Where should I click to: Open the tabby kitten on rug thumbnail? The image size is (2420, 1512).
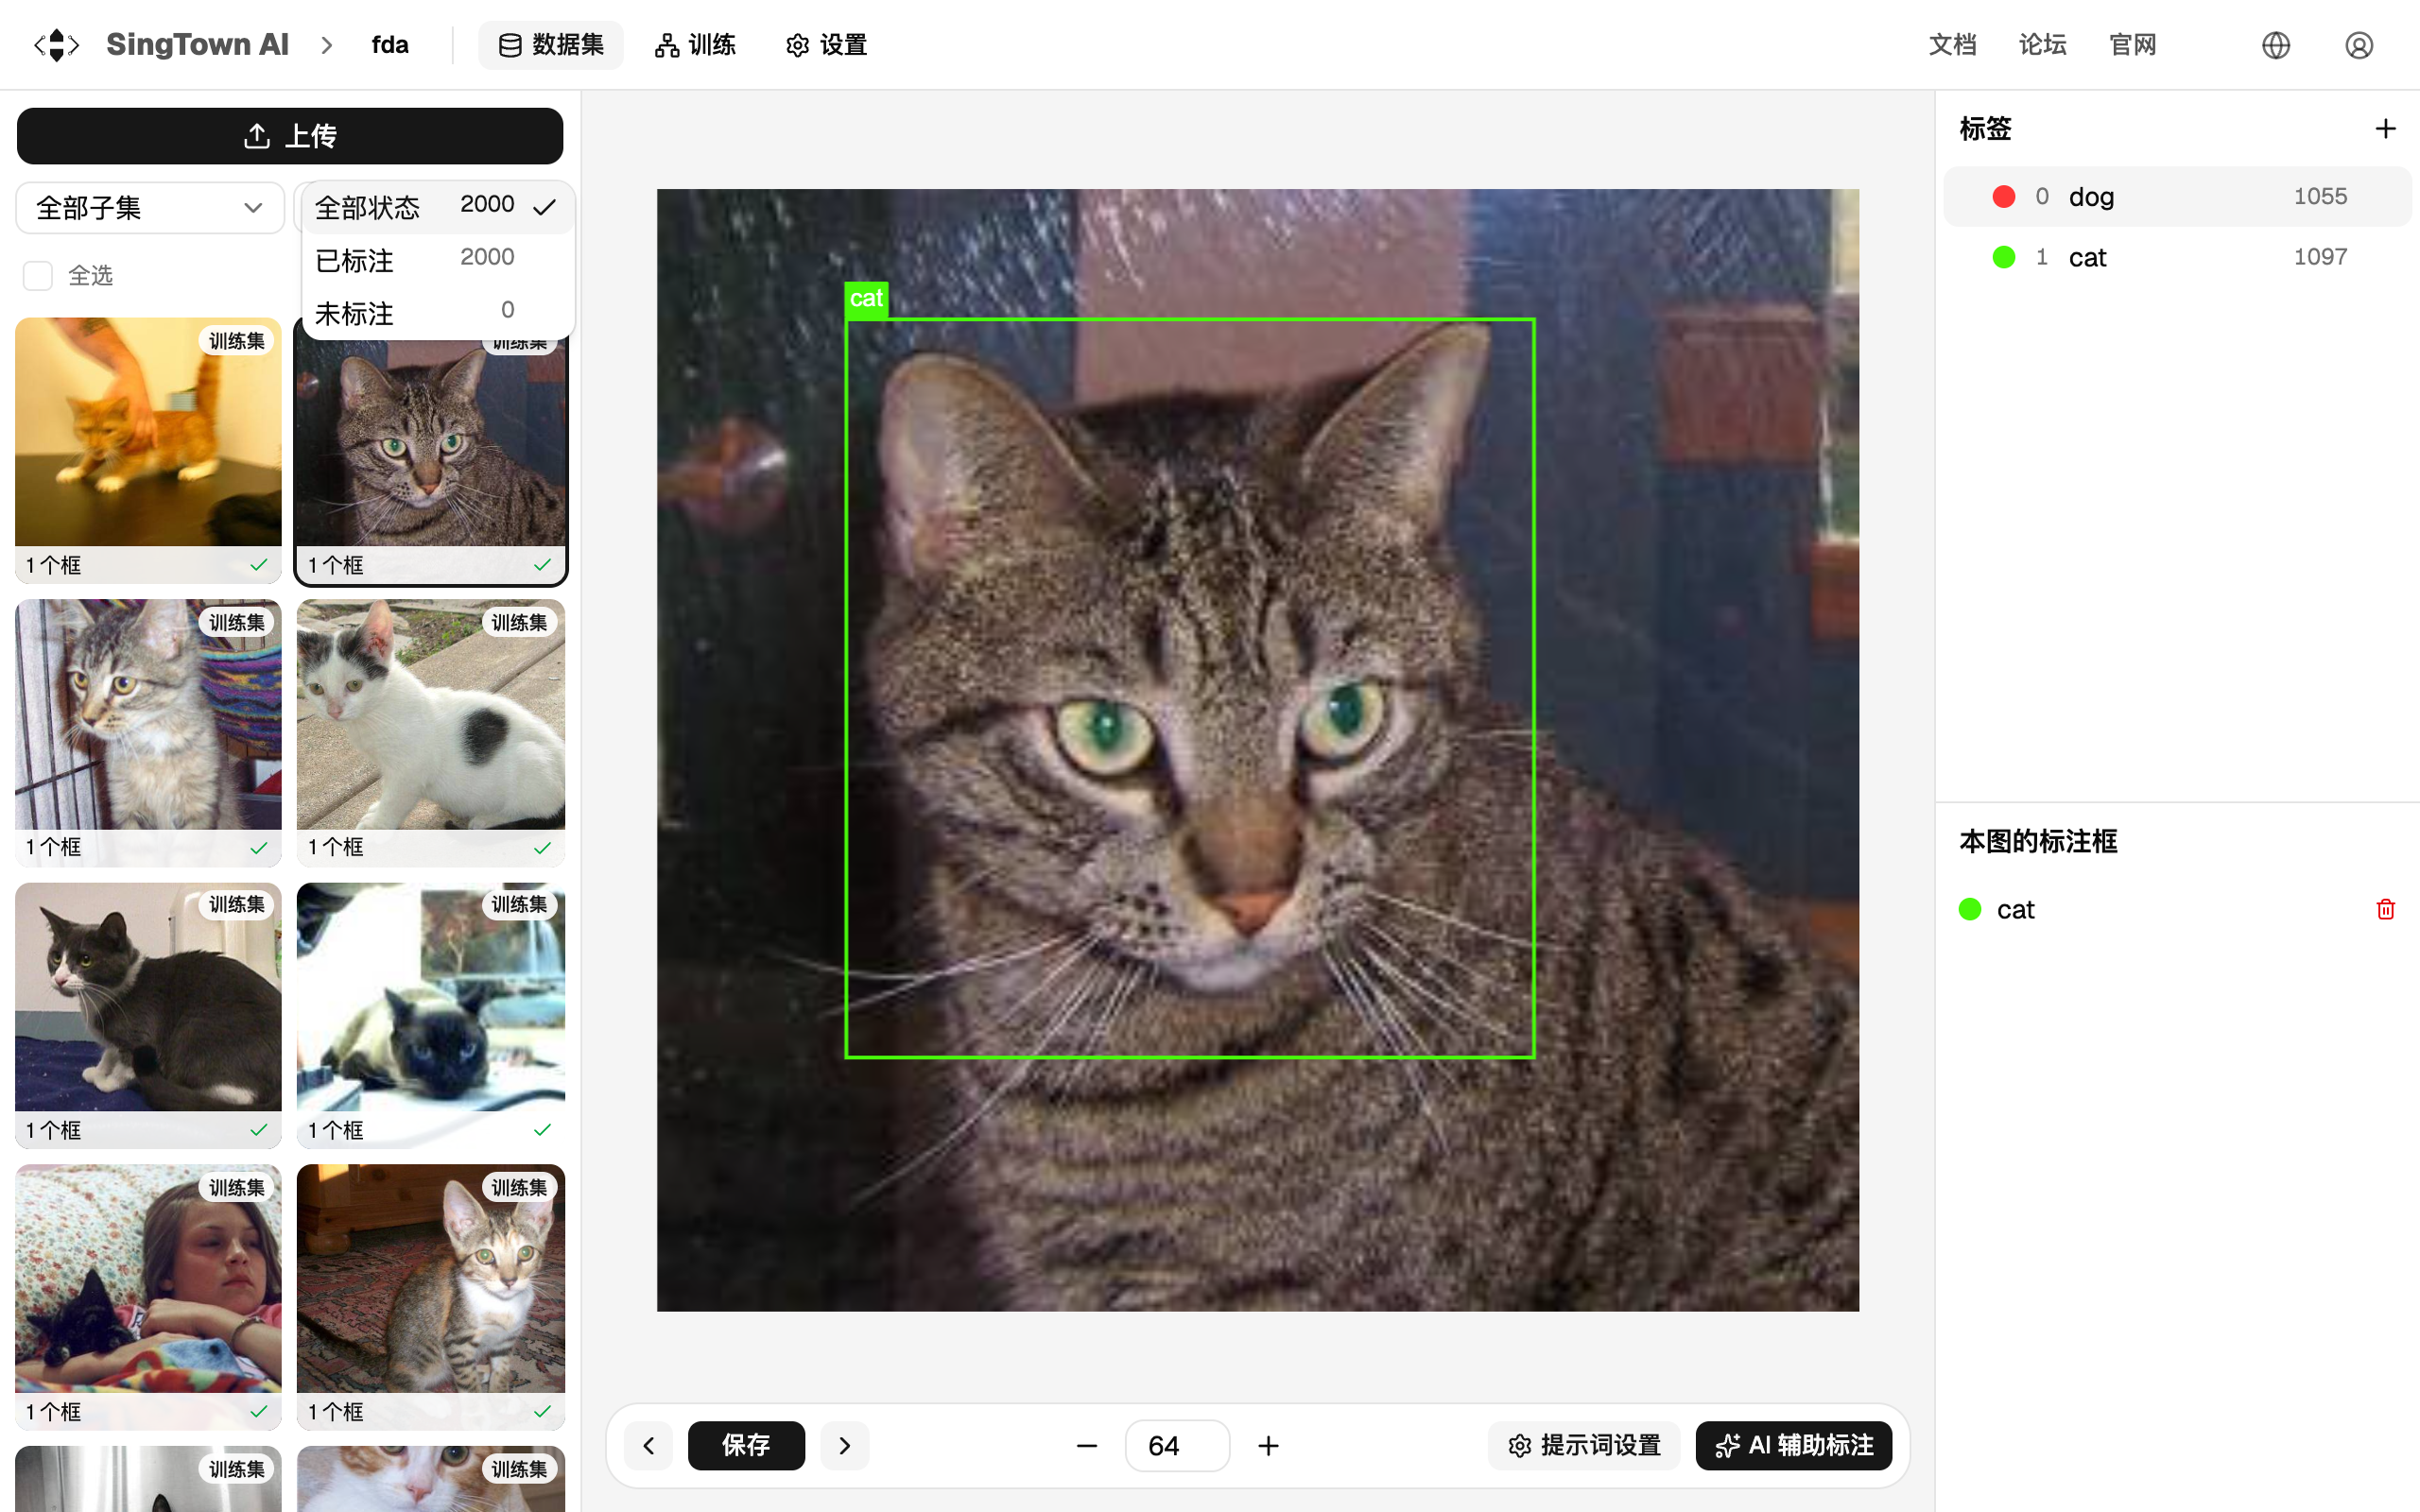(431, 1297)
